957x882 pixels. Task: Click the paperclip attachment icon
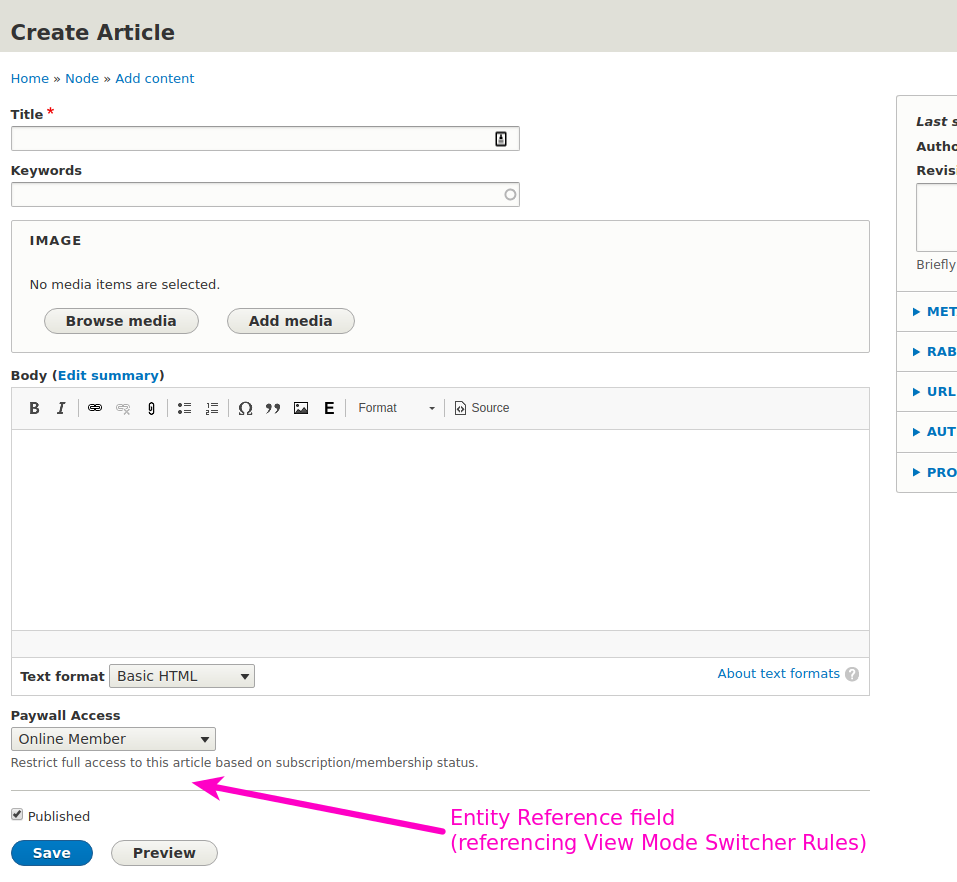coord(151,408)
